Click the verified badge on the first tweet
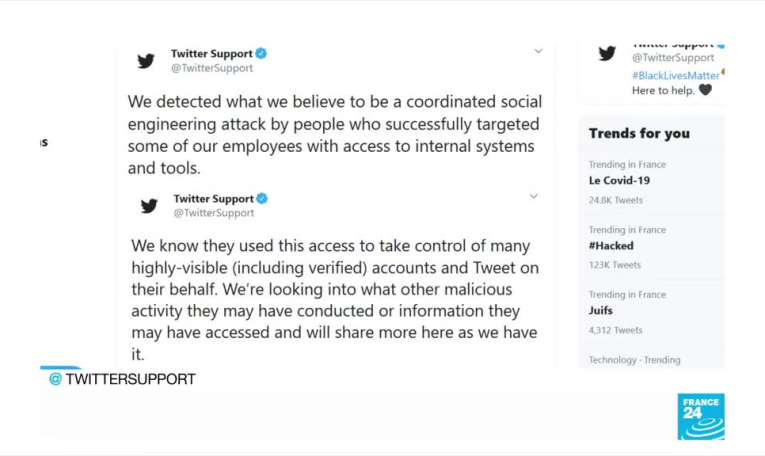 point(261,53)
